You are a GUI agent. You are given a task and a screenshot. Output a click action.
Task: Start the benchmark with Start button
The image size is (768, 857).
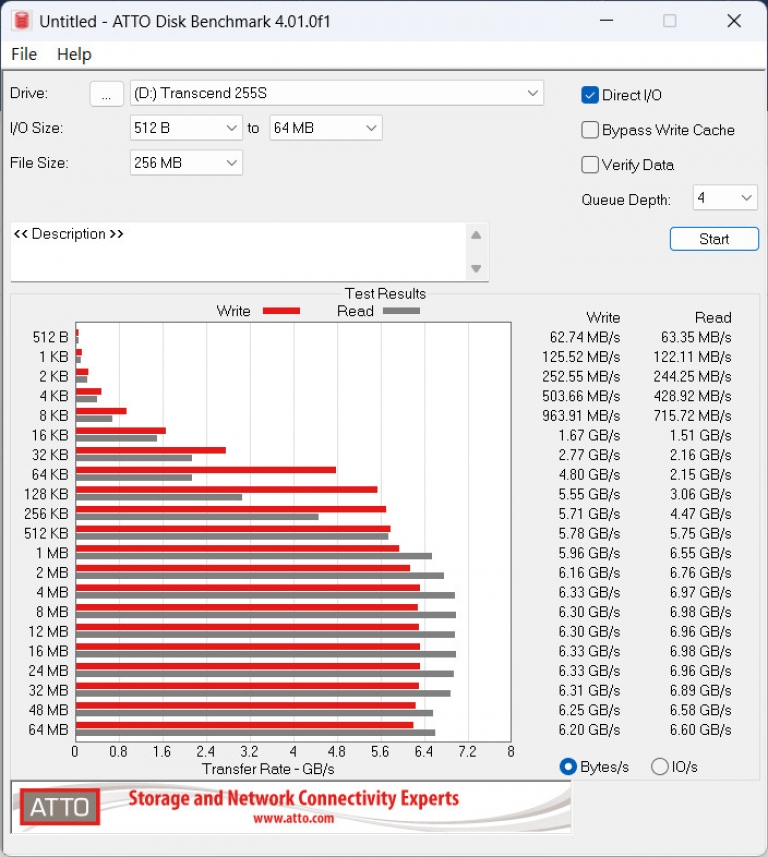[x=714, y=239]
